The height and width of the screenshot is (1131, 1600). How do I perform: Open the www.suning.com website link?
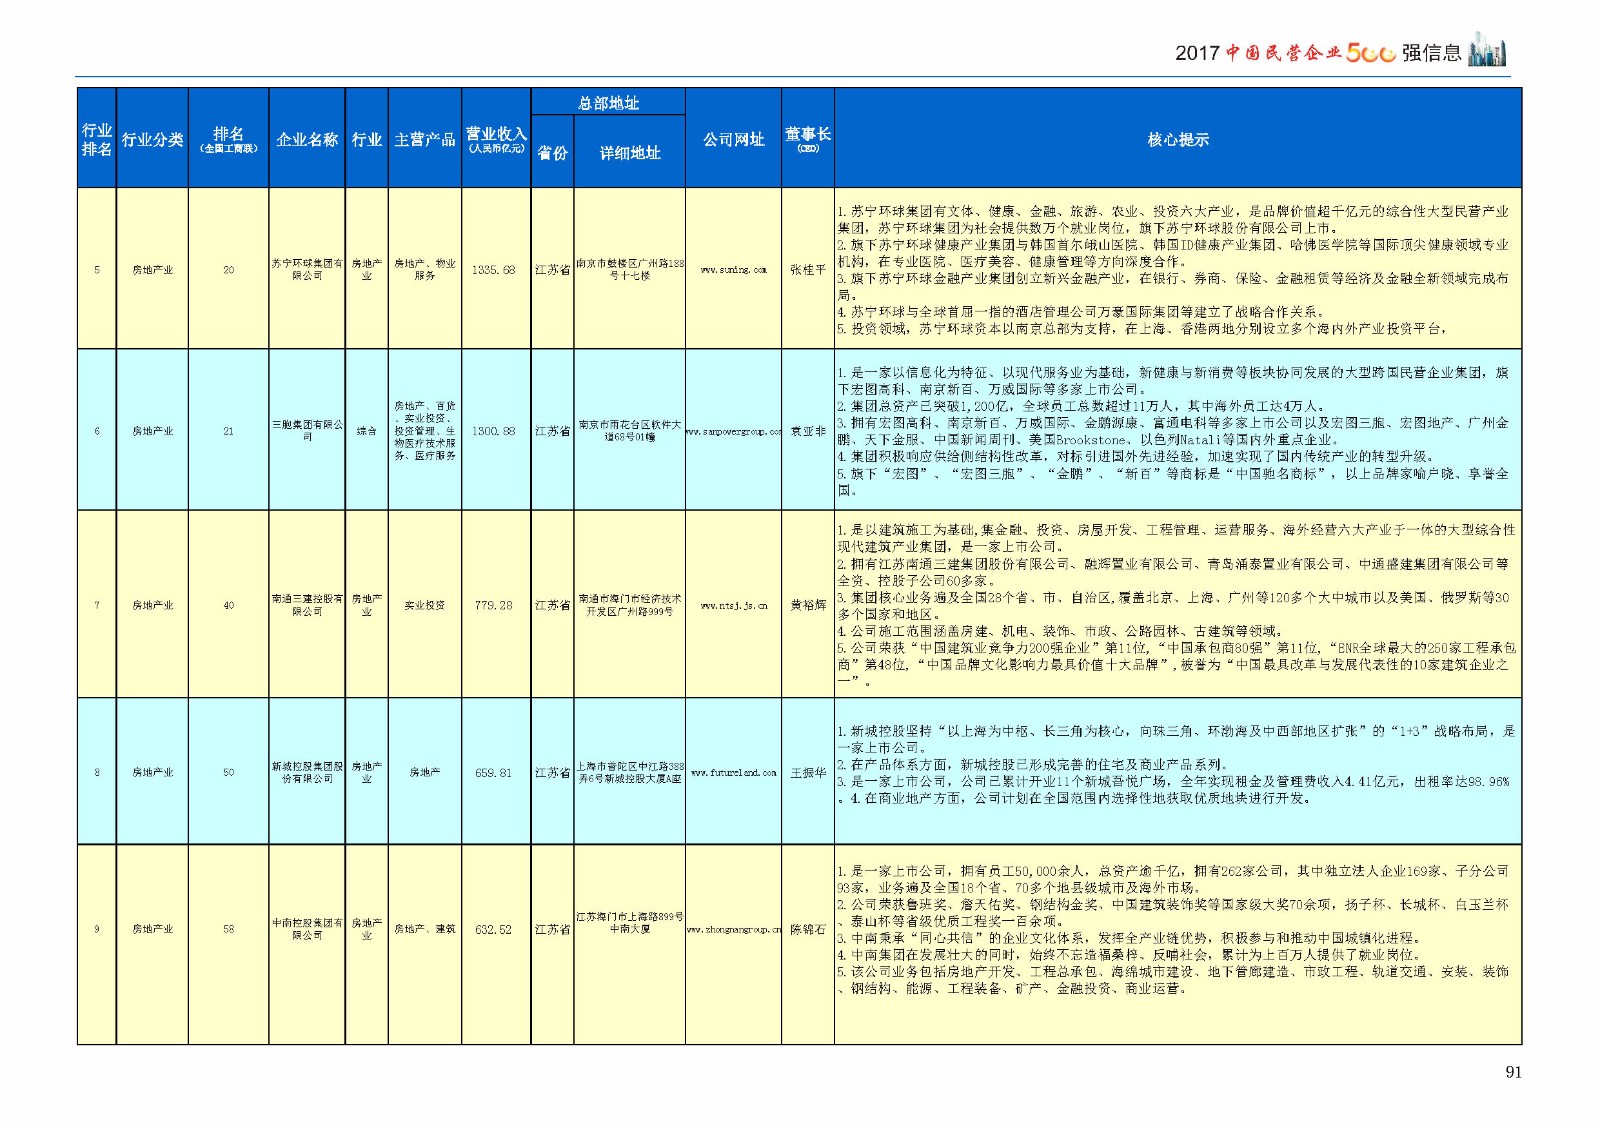(x=733, y=270)
